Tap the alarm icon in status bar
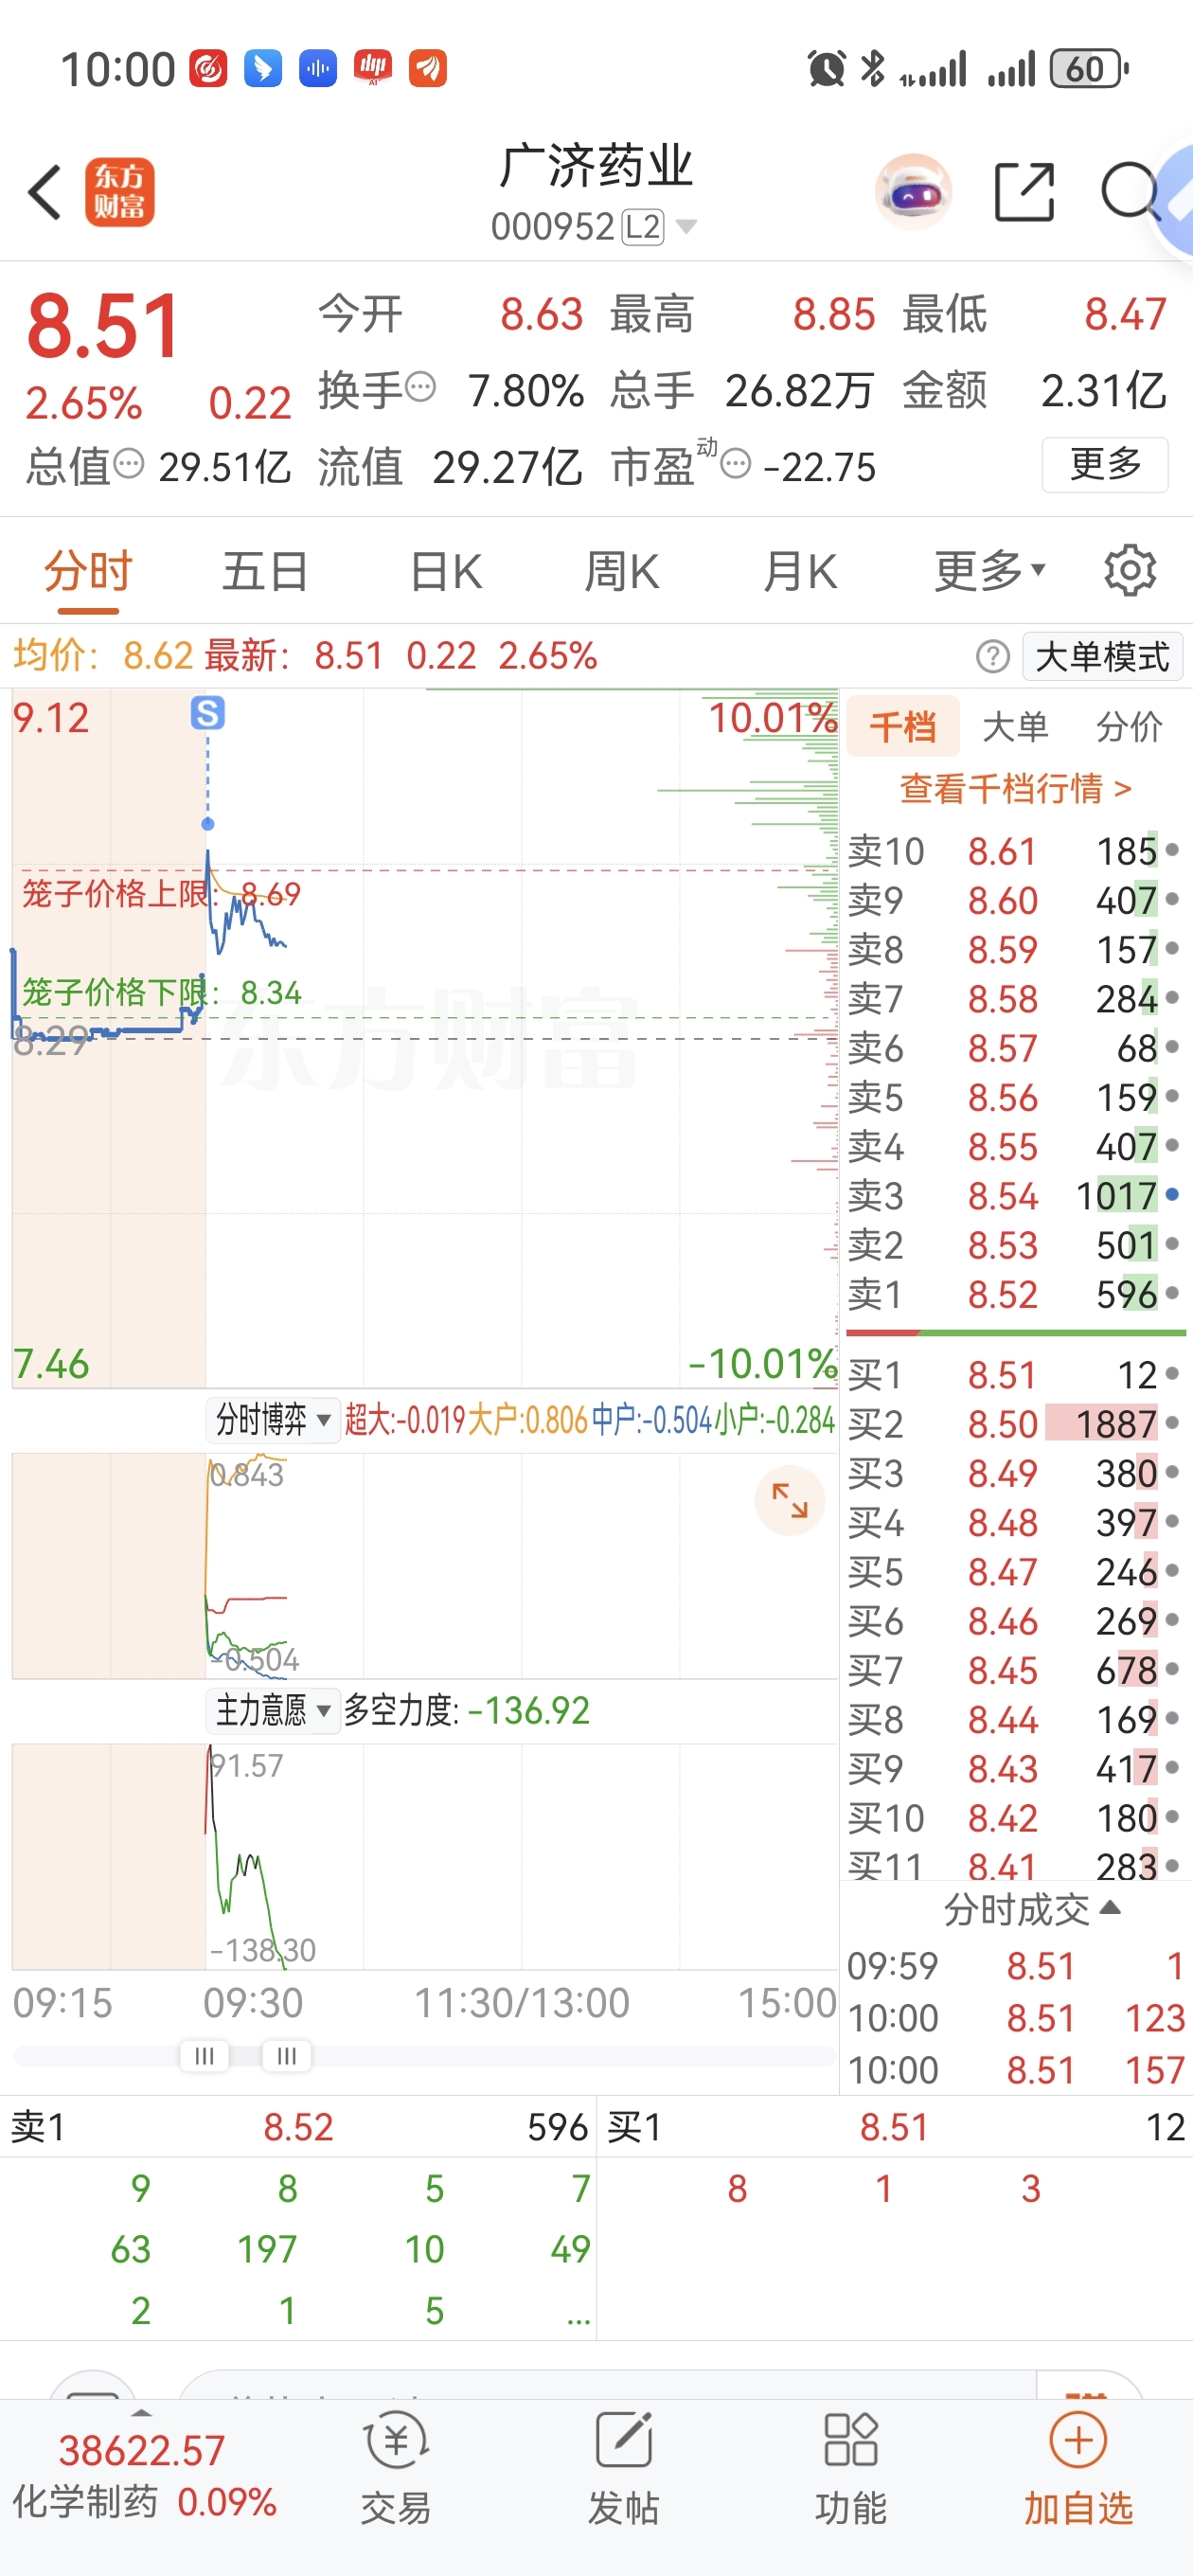The width and height of the screenshot is (1193, 2576). click(x=826, y=69)
